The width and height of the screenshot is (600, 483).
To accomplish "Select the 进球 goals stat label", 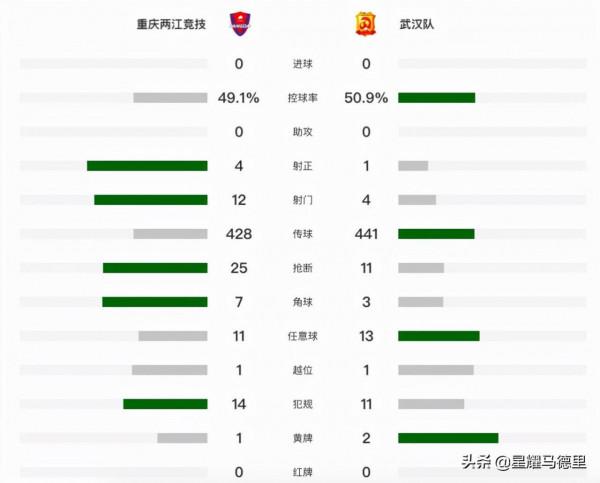I will 302,64.
